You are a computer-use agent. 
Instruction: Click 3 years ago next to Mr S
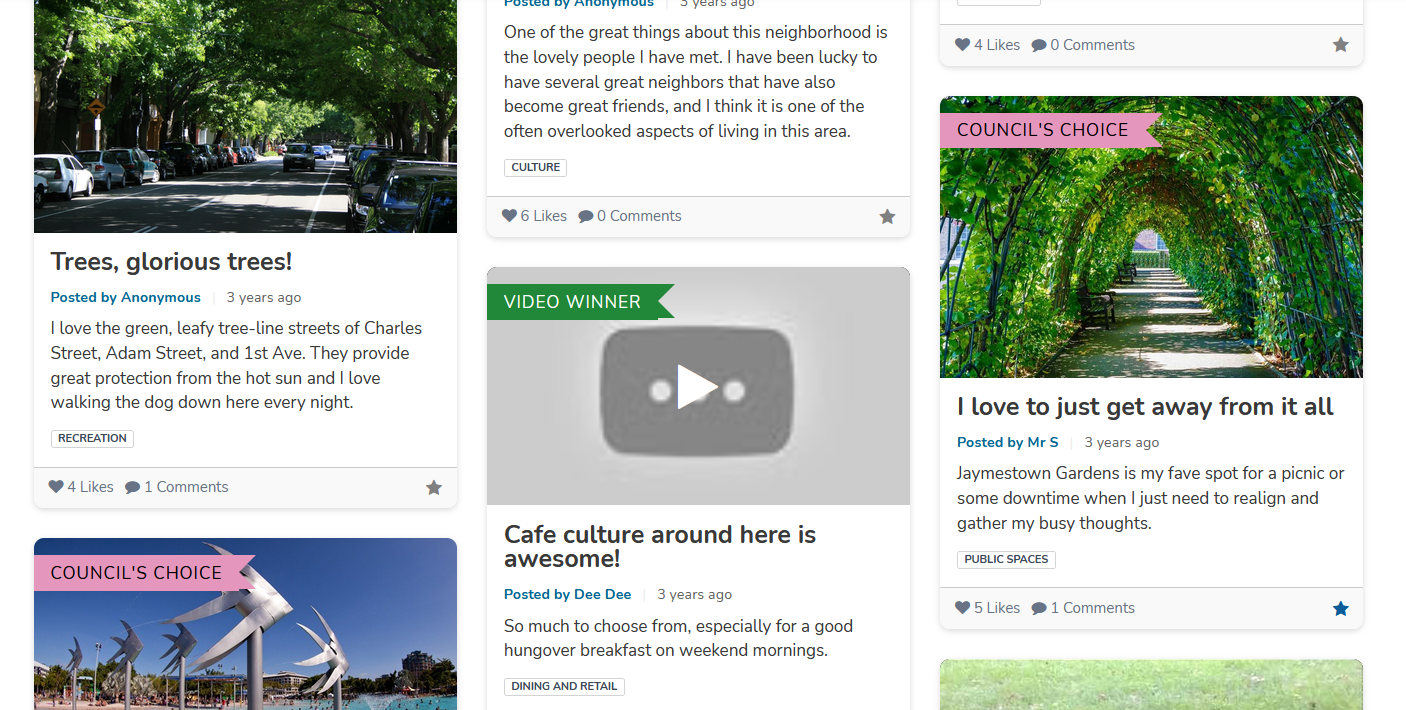click(1122, 442)
